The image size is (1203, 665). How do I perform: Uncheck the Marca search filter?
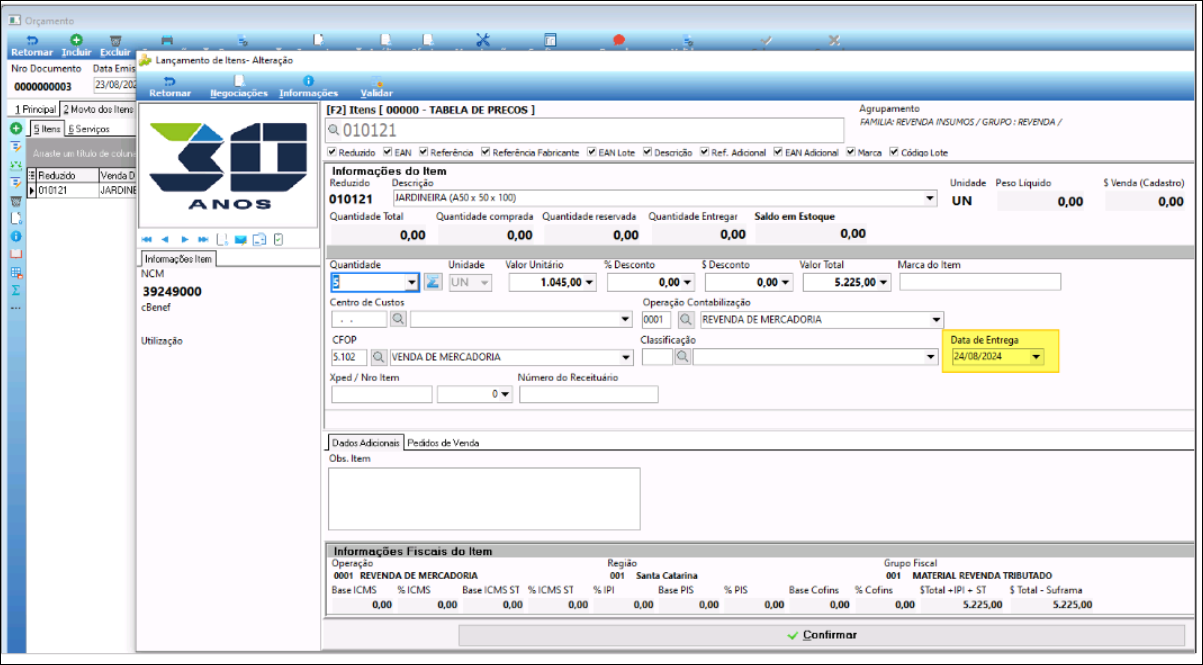[x=851, y=153]
